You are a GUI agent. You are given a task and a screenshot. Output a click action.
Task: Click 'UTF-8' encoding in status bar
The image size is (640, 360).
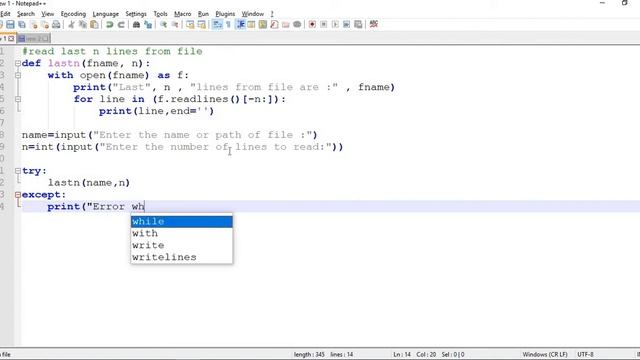[585, 354]
